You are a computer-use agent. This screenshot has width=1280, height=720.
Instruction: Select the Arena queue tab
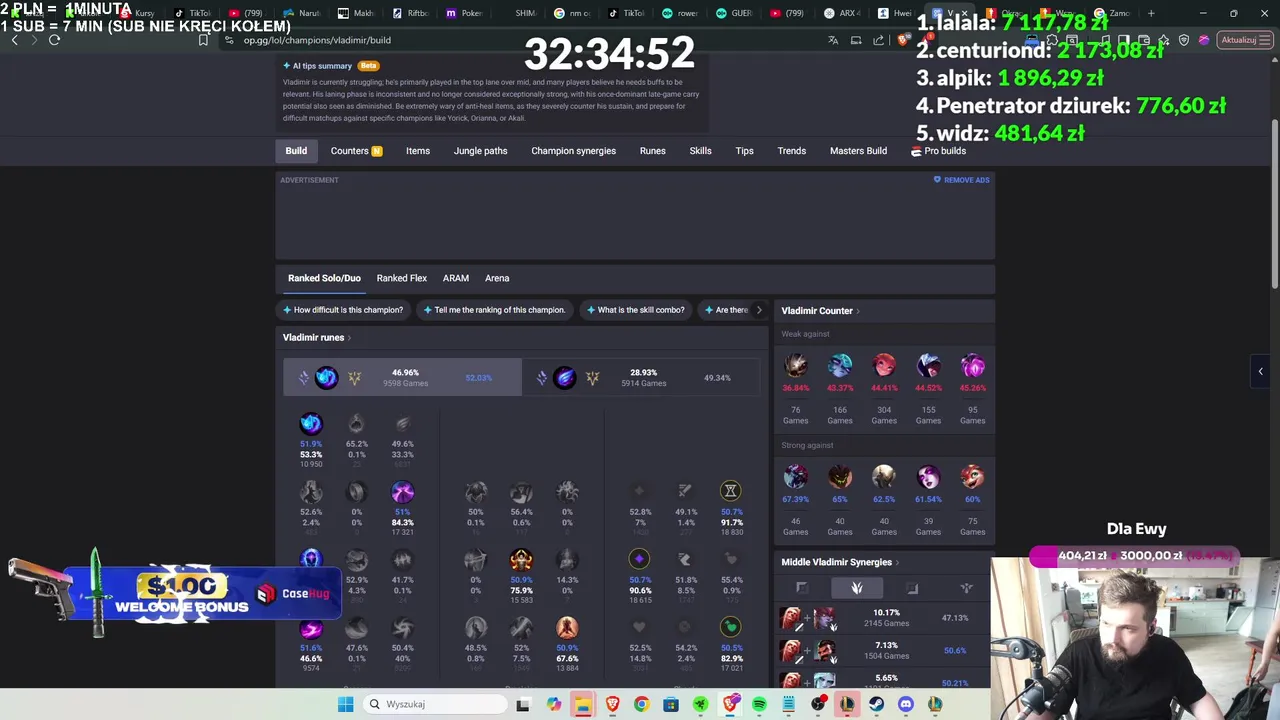[497, 278]
